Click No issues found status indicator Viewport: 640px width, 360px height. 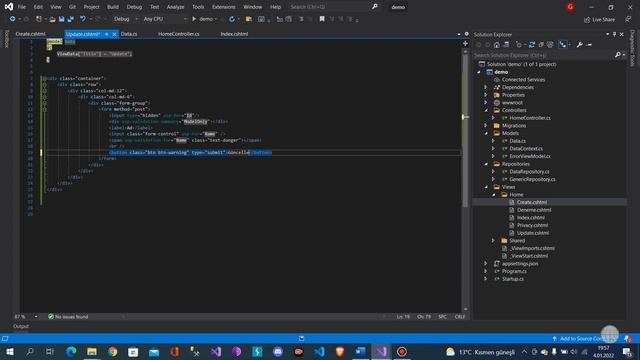tap(68, 317)
